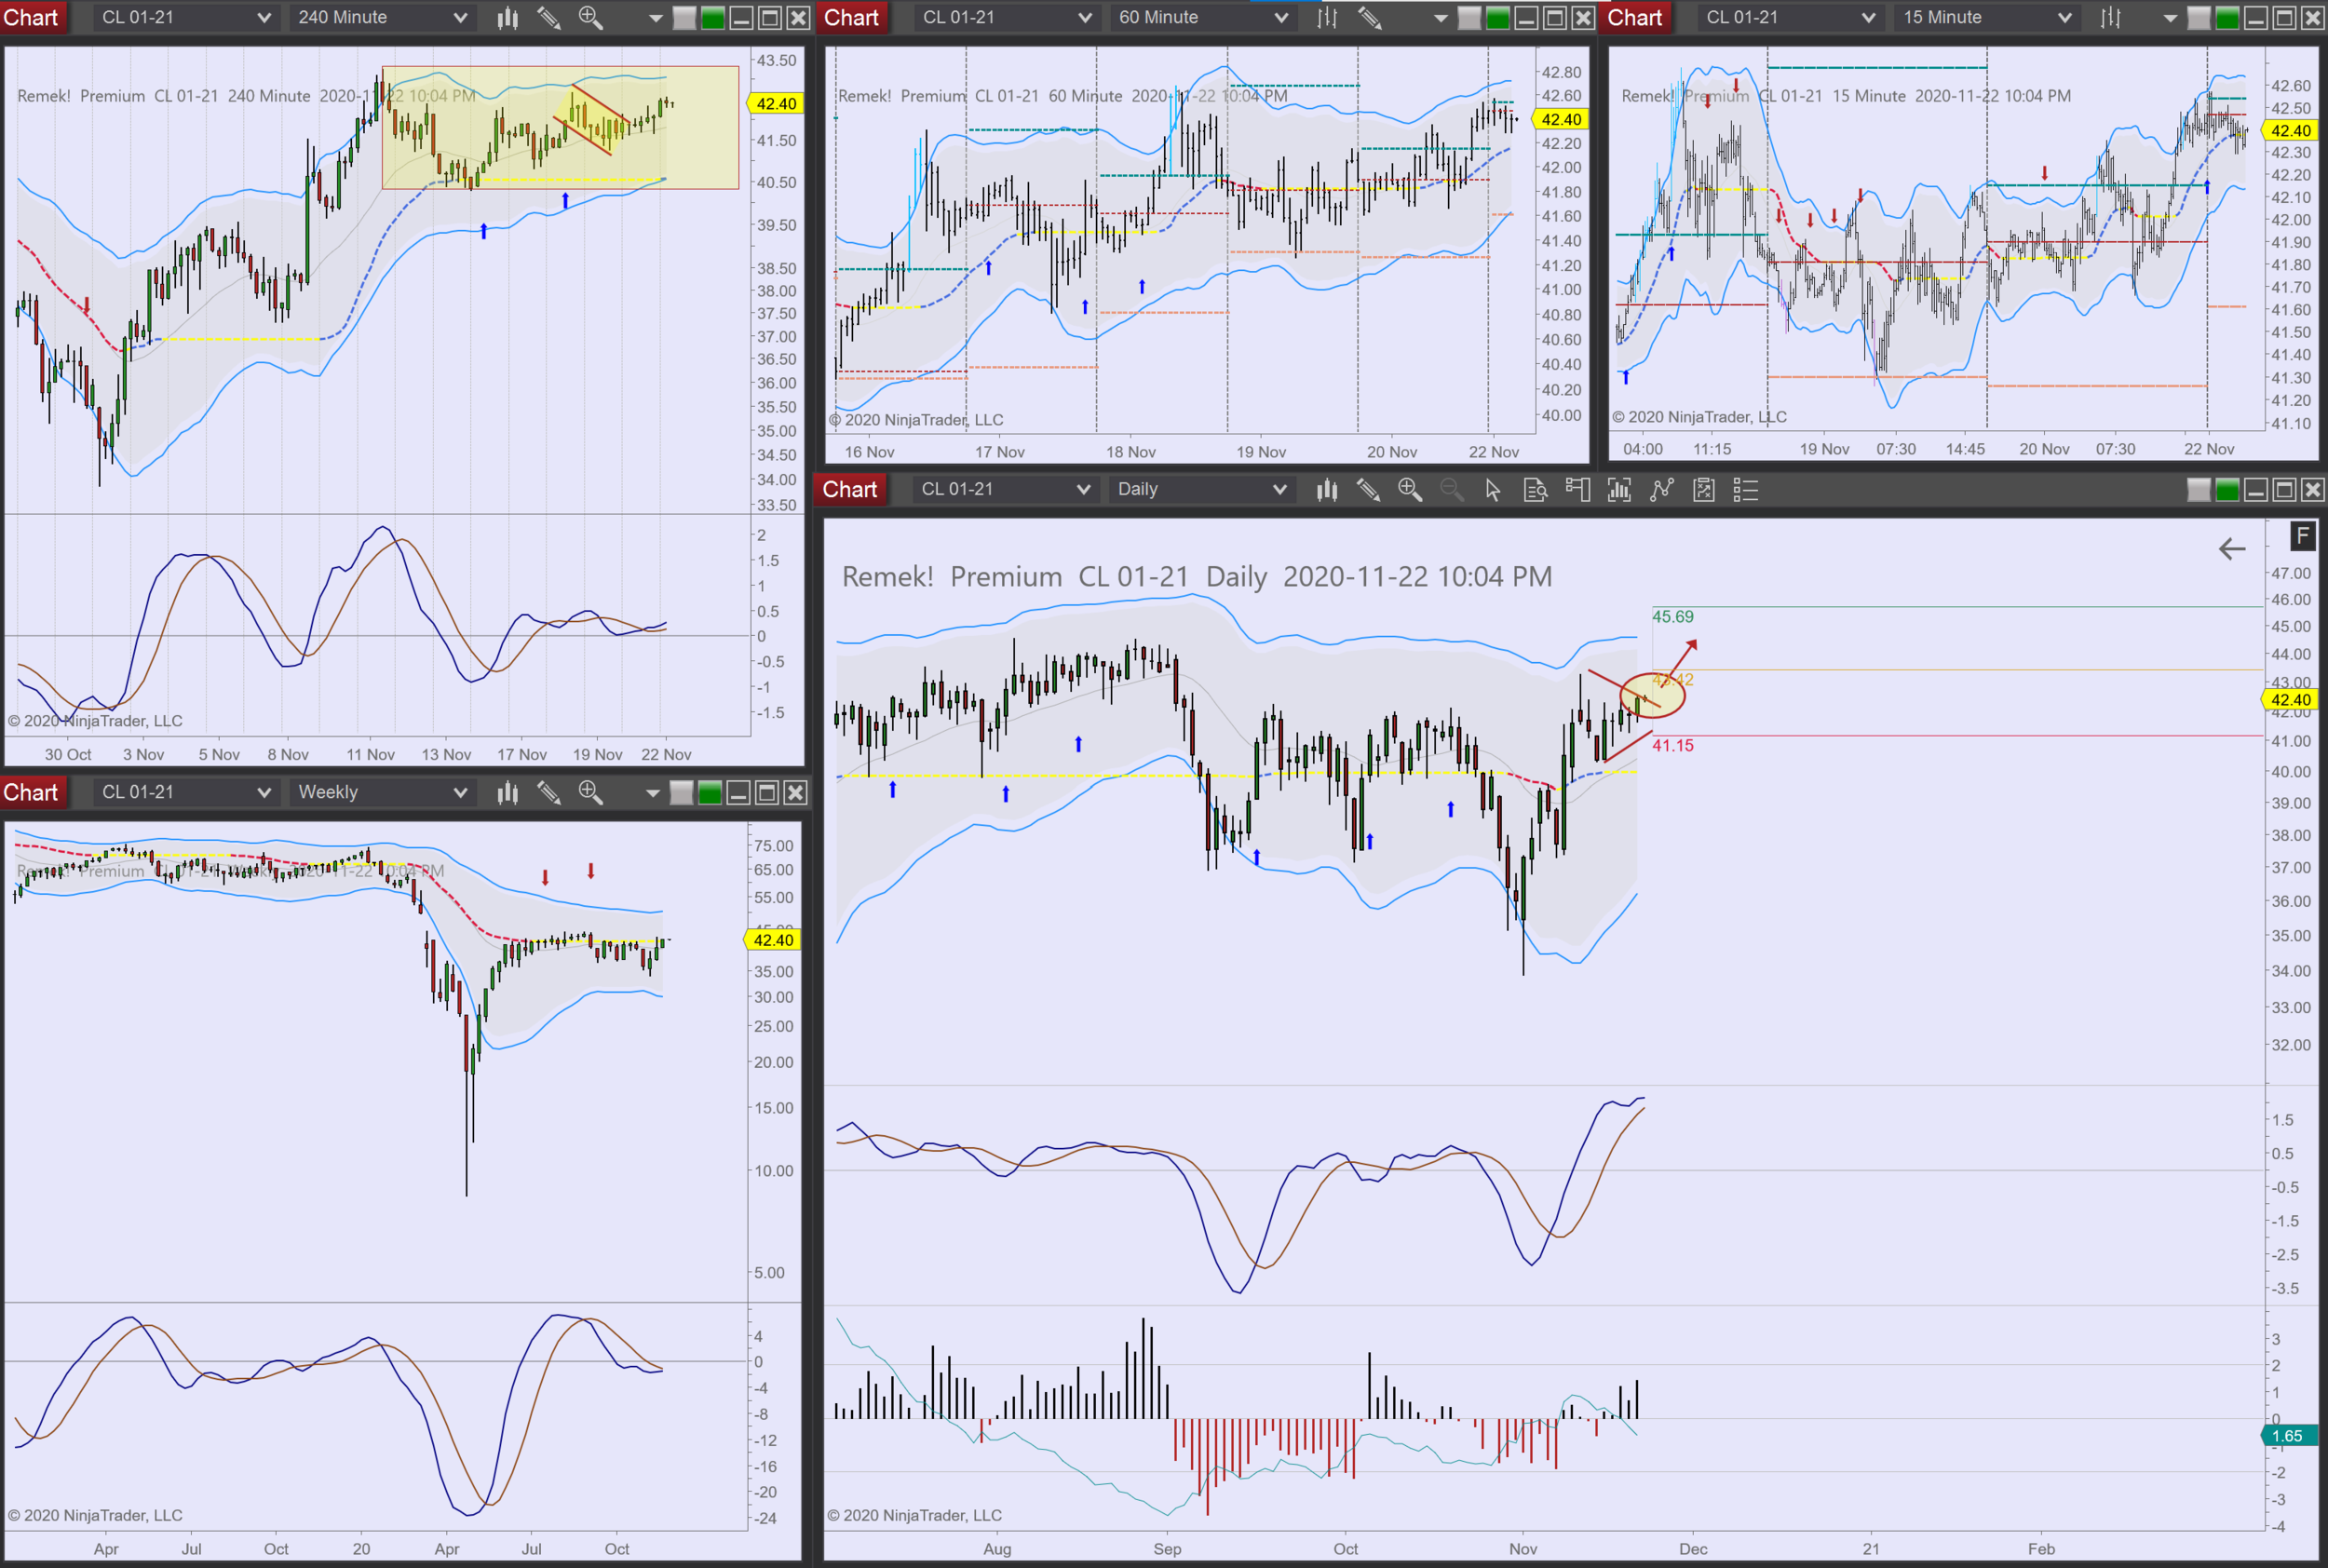Select the cursor pointer tool in Daily chart
2328x1568 pixels.
(x=1492, y=489)
